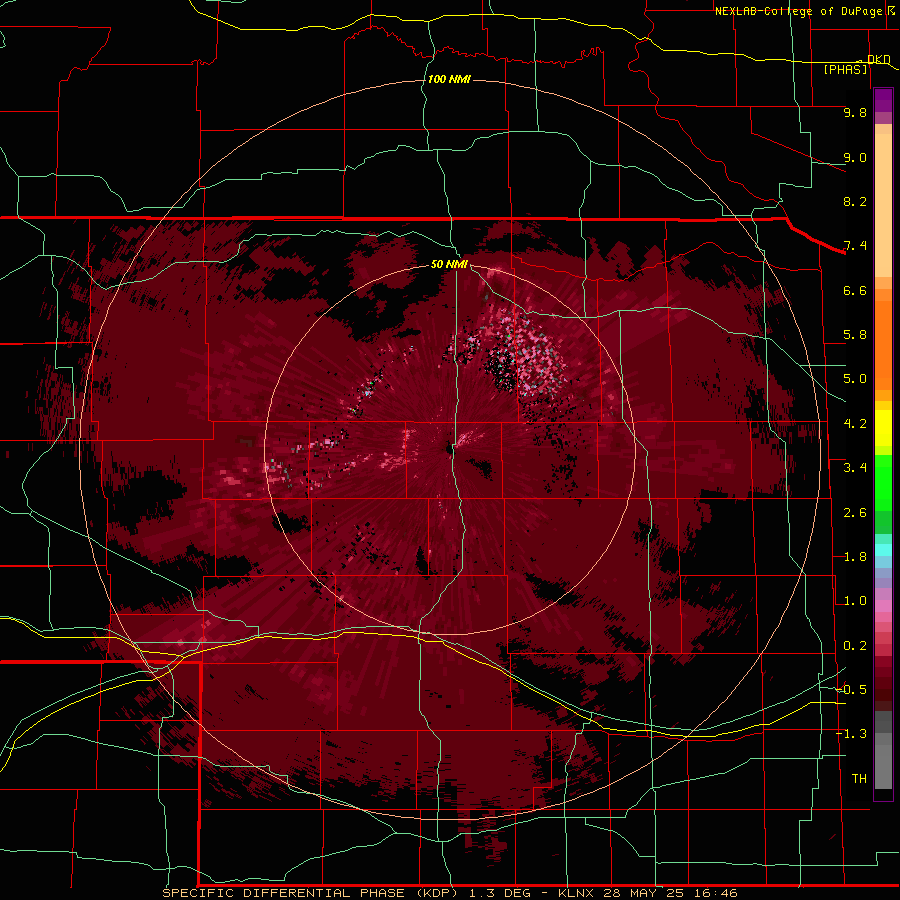Click the cyan segment of the color bar

tap(883, 550)
